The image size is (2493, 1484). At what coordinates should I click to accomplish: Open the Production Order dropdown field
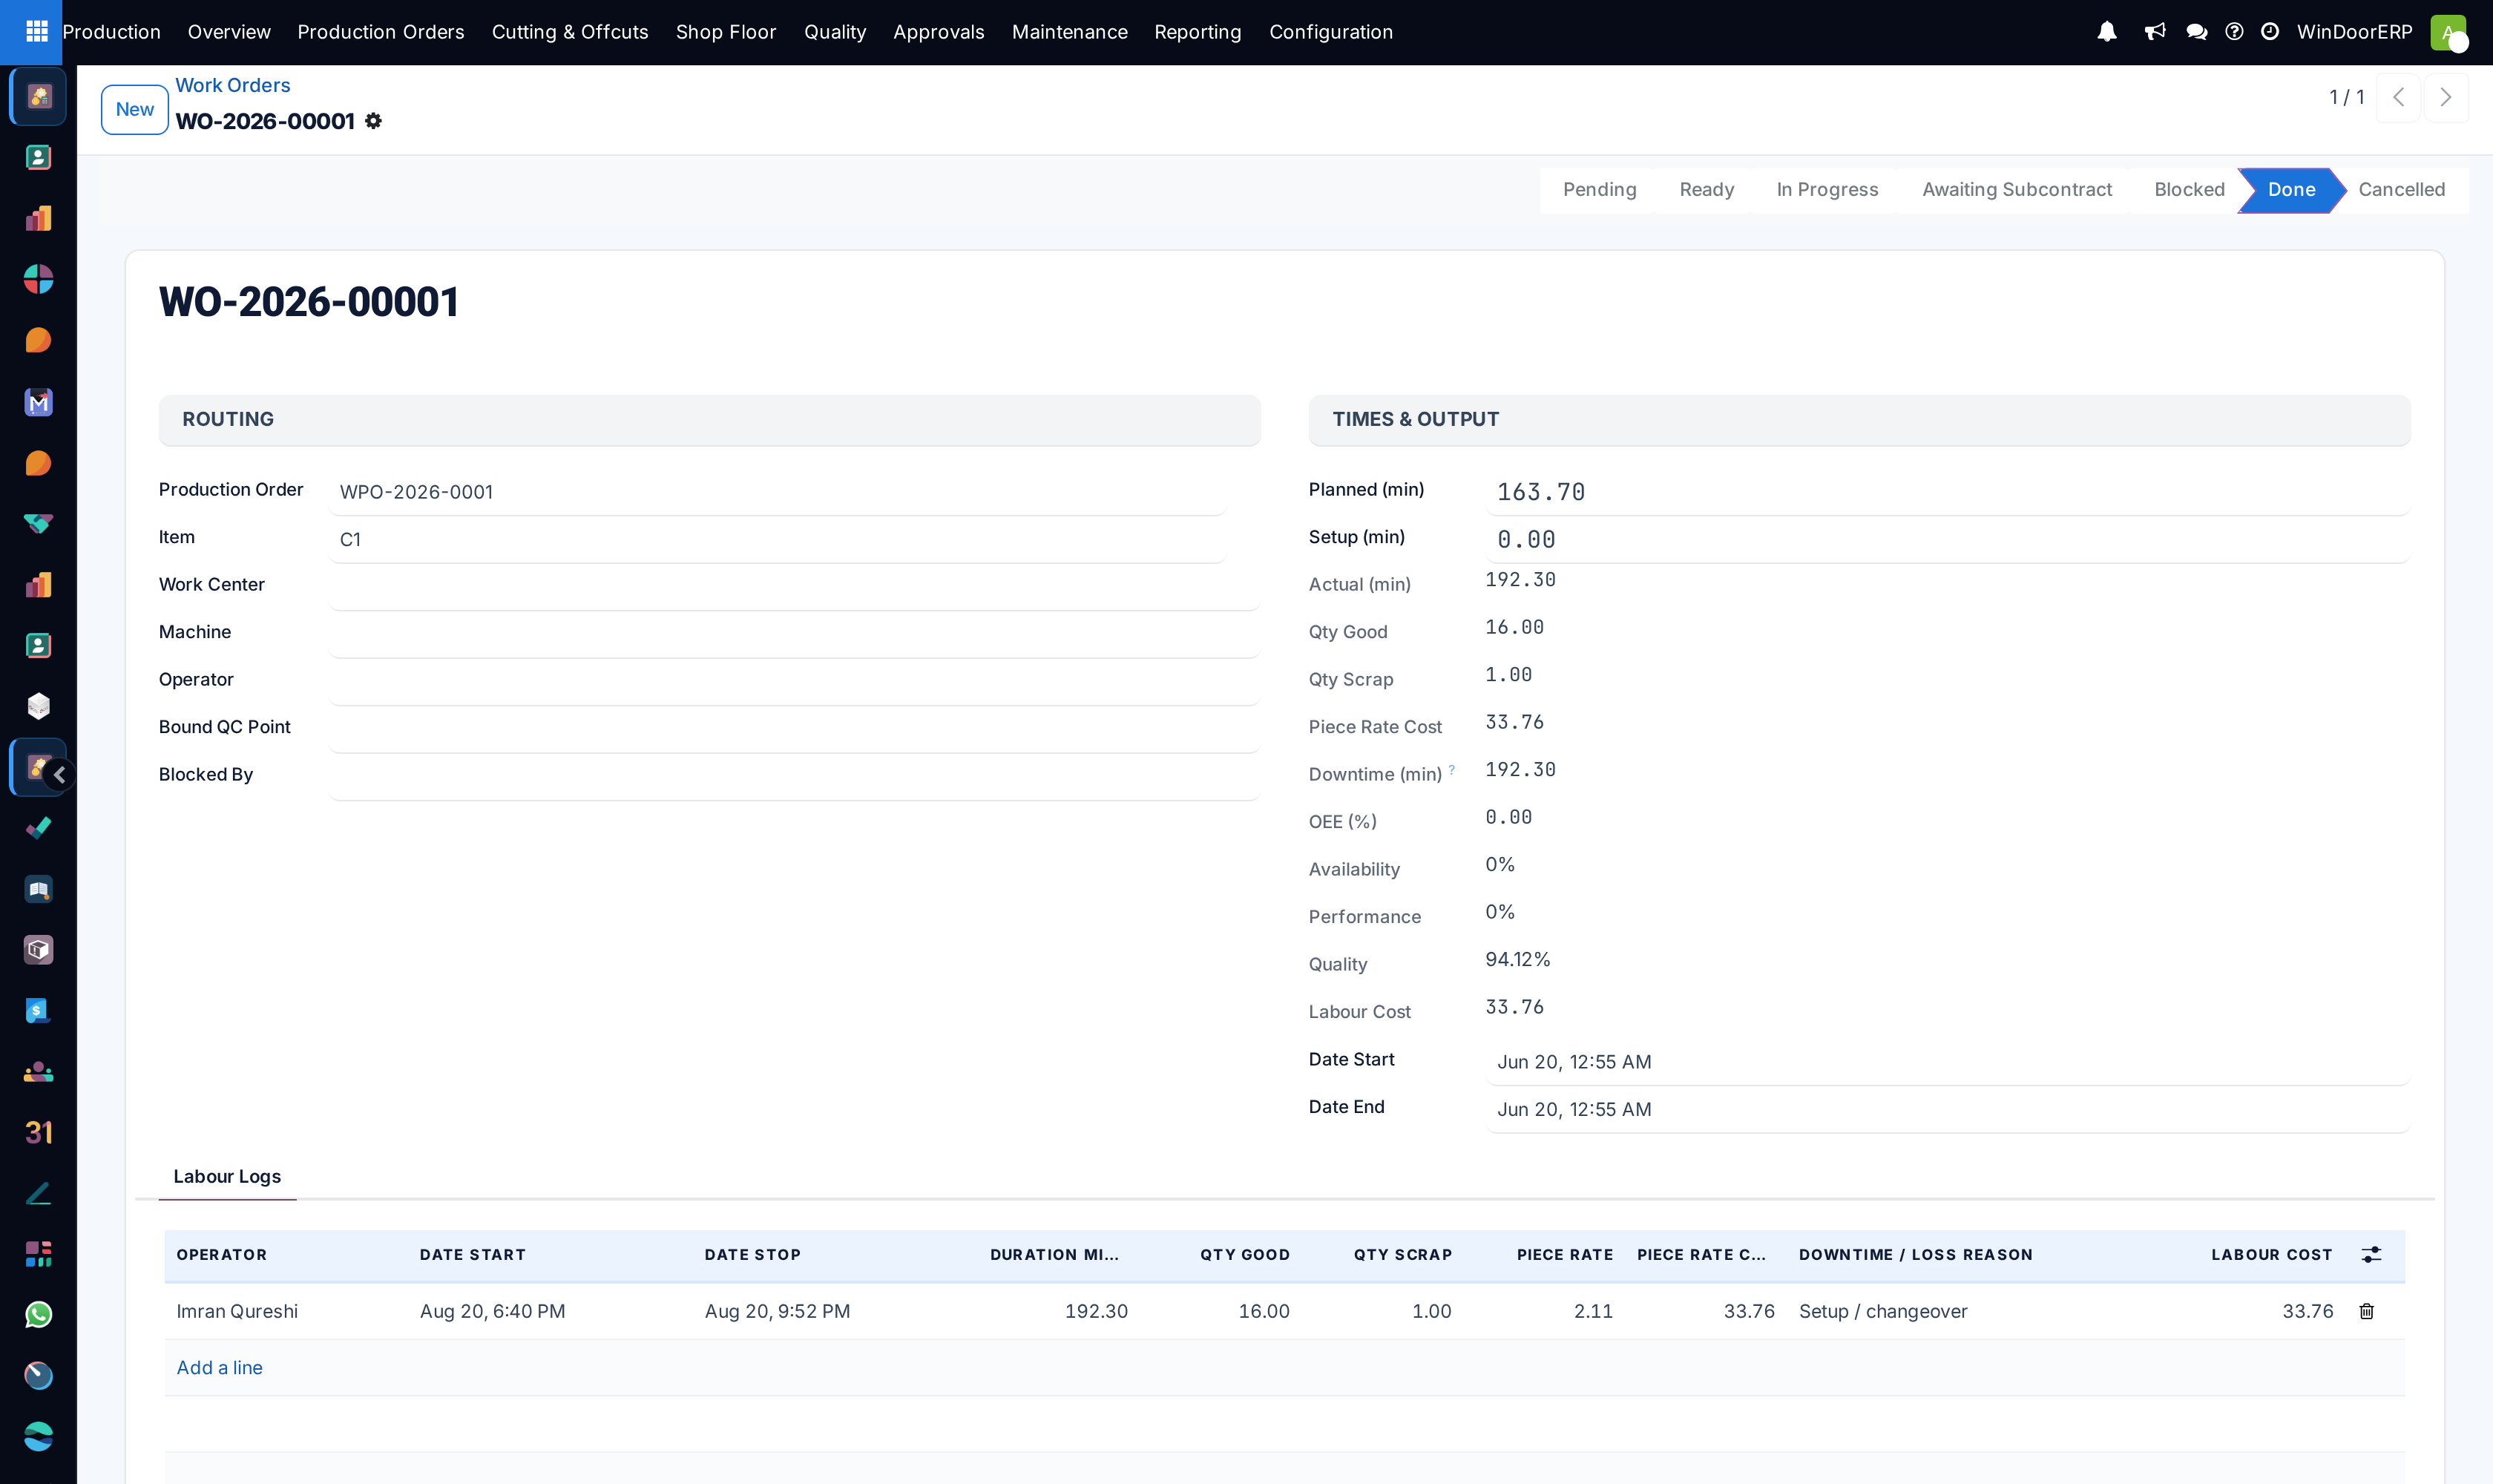(x=777, y=492)
